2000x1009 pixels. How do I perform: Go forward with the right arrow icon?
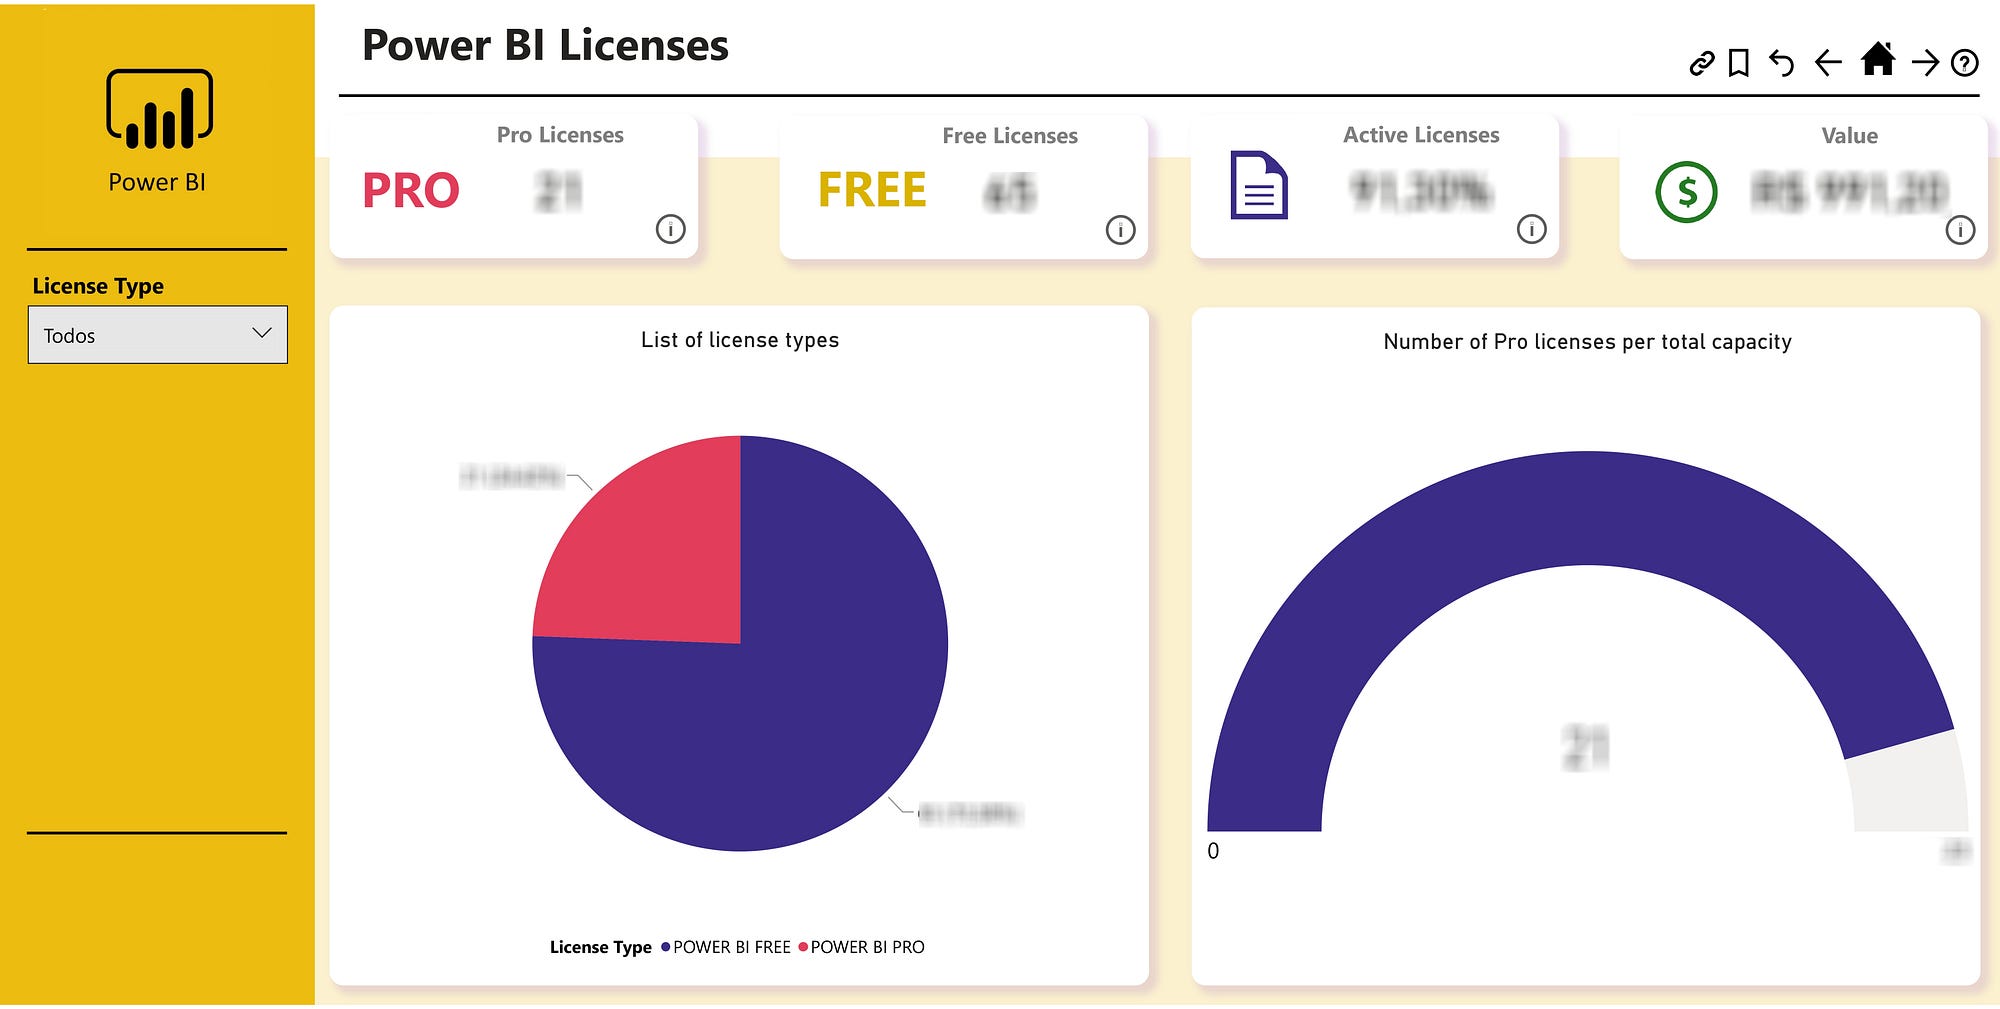click(1925, 63)
